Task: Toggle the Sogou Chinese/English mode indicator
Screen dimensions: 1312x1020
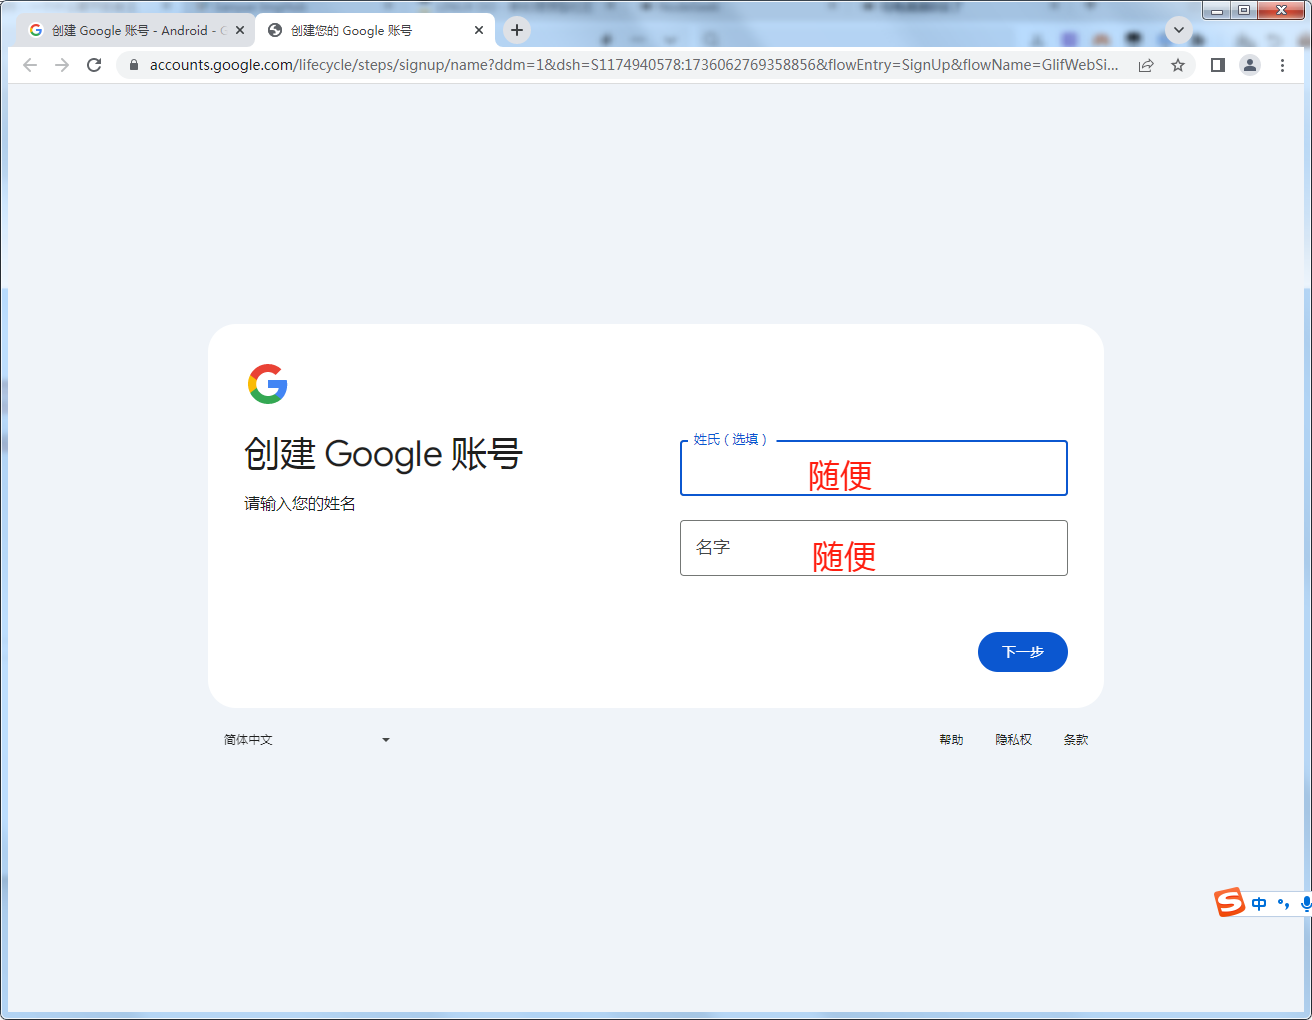Action: [1259, 904]
